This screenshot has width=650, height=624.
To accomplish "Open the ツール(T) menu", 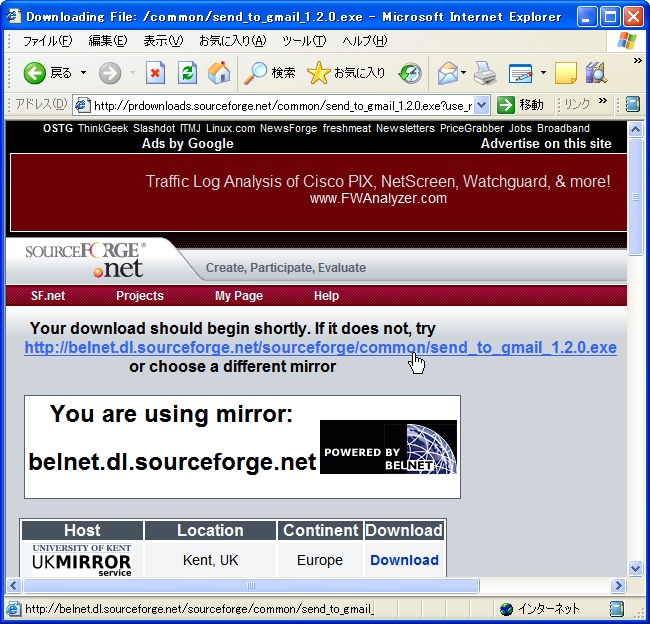I will click(304, 41).
